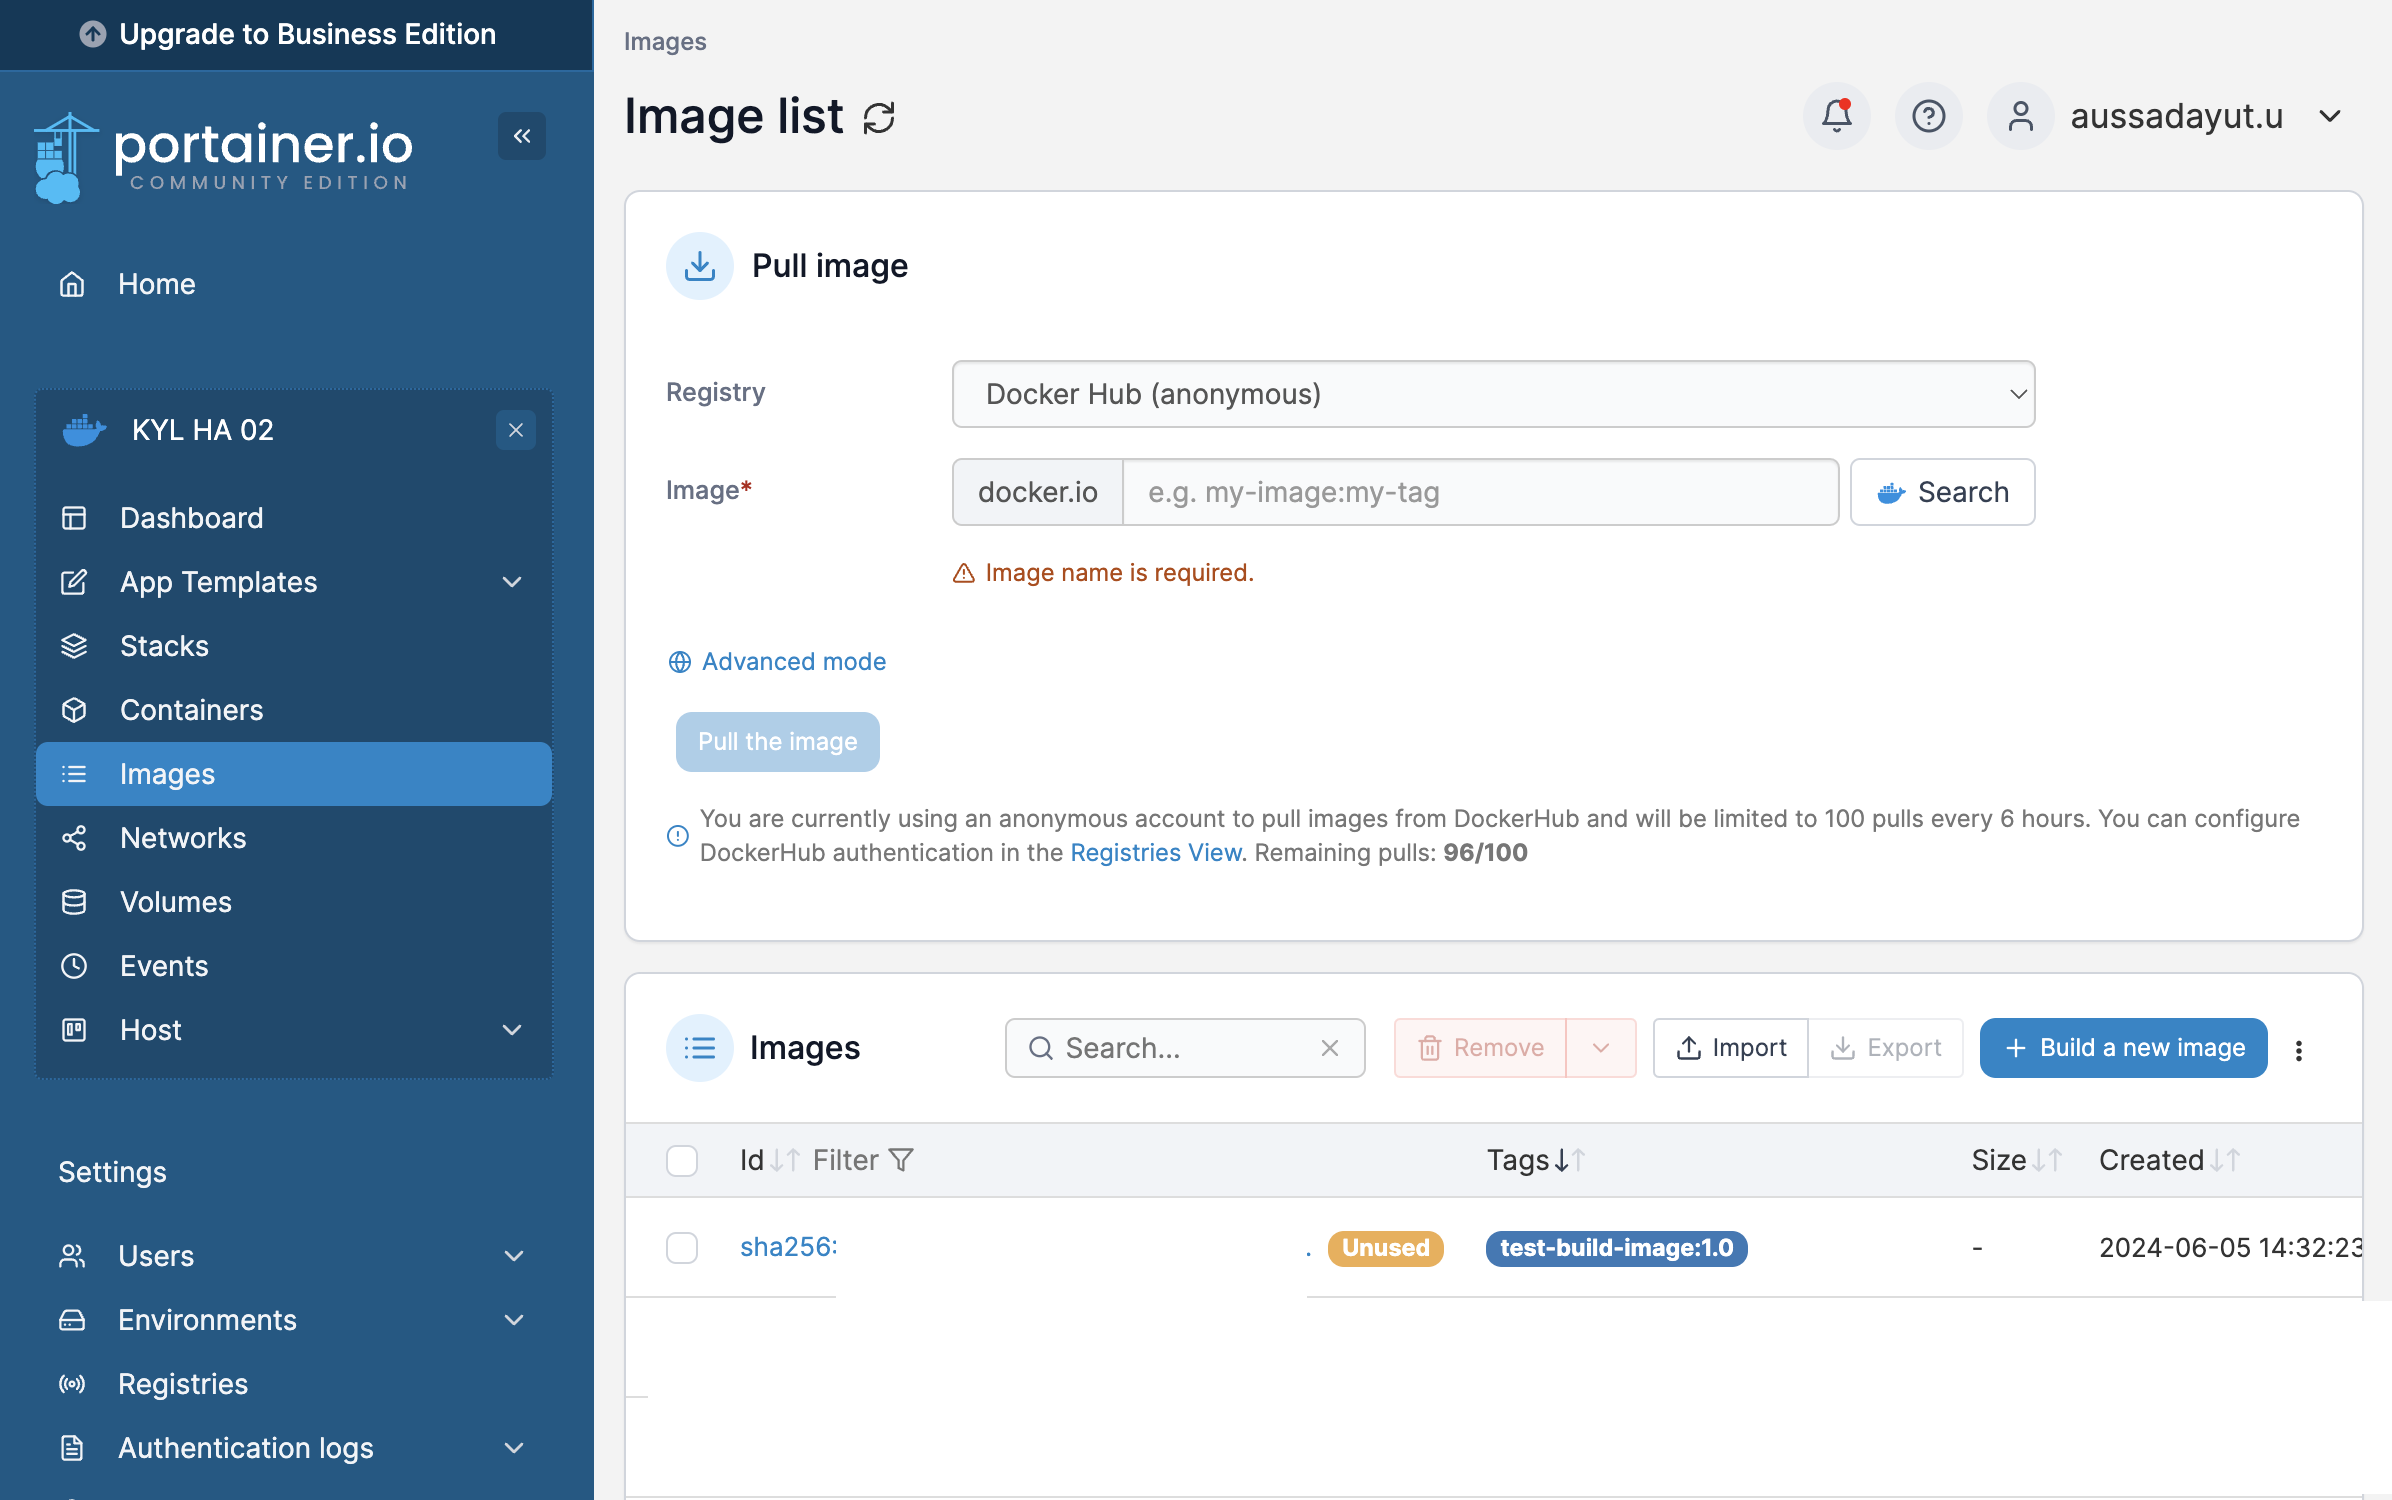Screen dimensions: 2392x1500
Task: Open the Registry dropdown
Action: click(x=1492, y=394)
